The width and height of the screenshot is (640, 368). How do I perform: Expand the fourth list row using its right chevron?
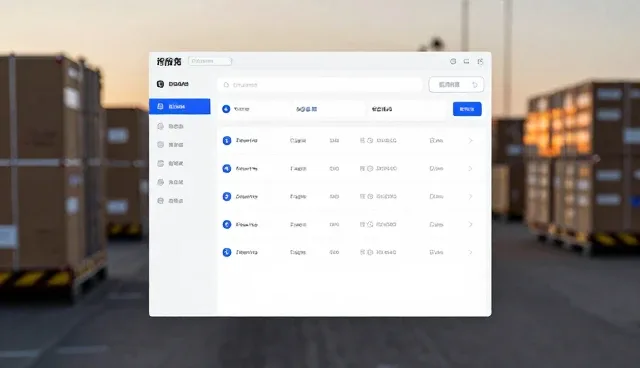point(470,224)
